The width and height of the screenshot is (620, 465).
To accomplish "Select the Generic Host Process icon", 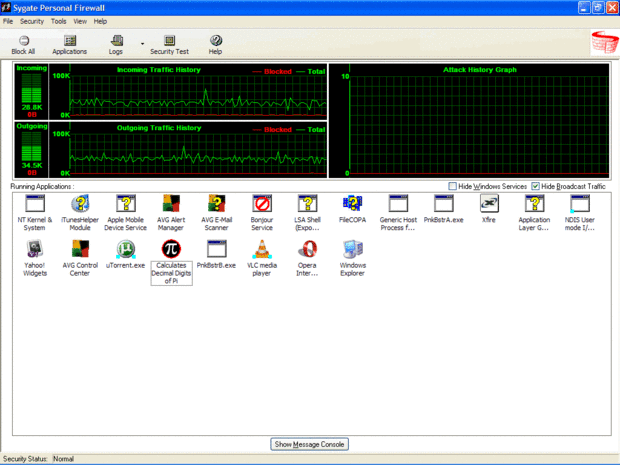I will point(398,204).
